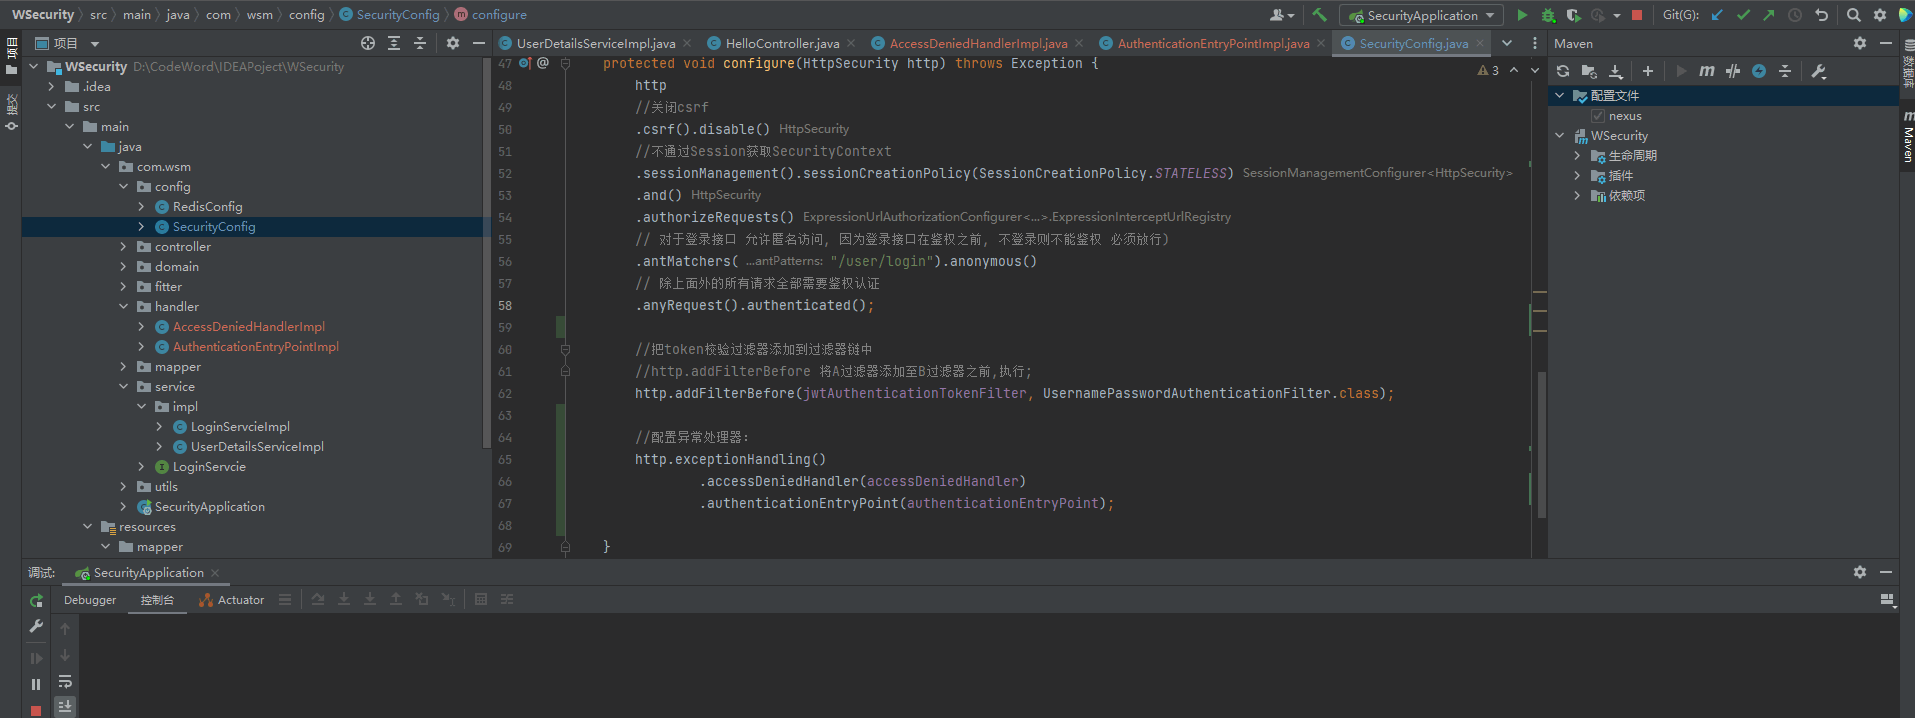1915x718 pixels.
Task: Collapse all nodes in the Maven panel
Action: coord(1785,71)
